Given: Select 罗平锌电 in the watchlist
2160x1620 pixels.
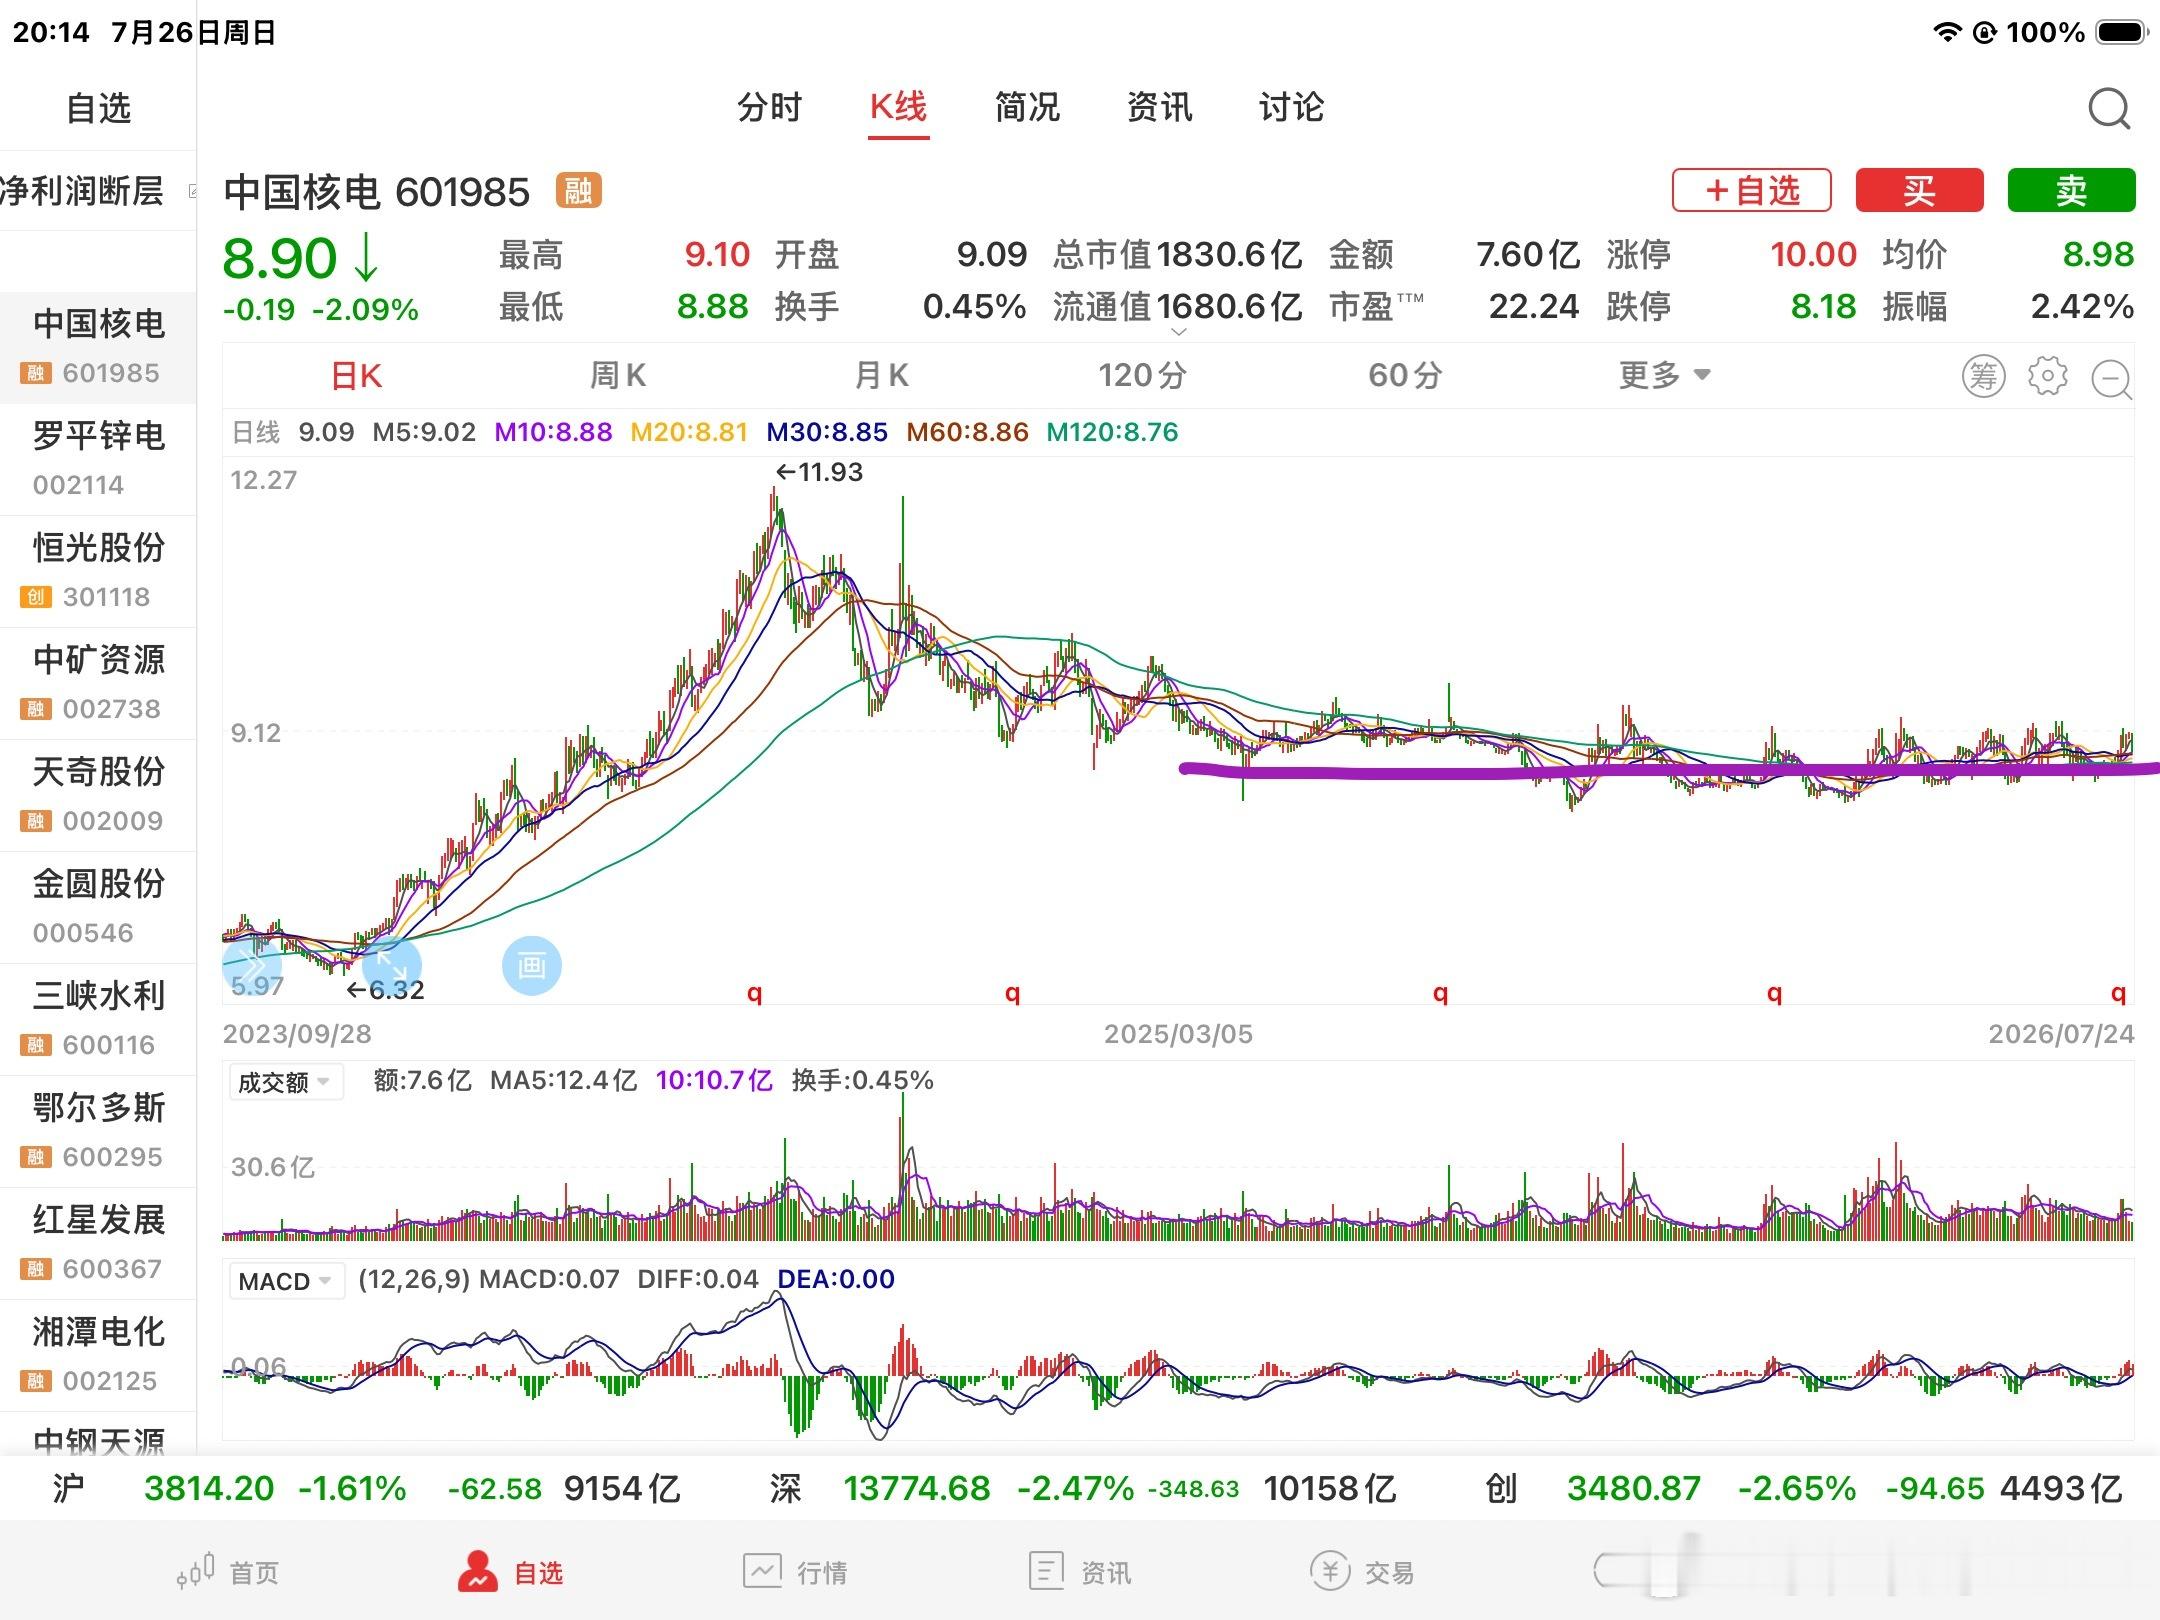Looking at the screenshot, I should (x=98, y=459).
